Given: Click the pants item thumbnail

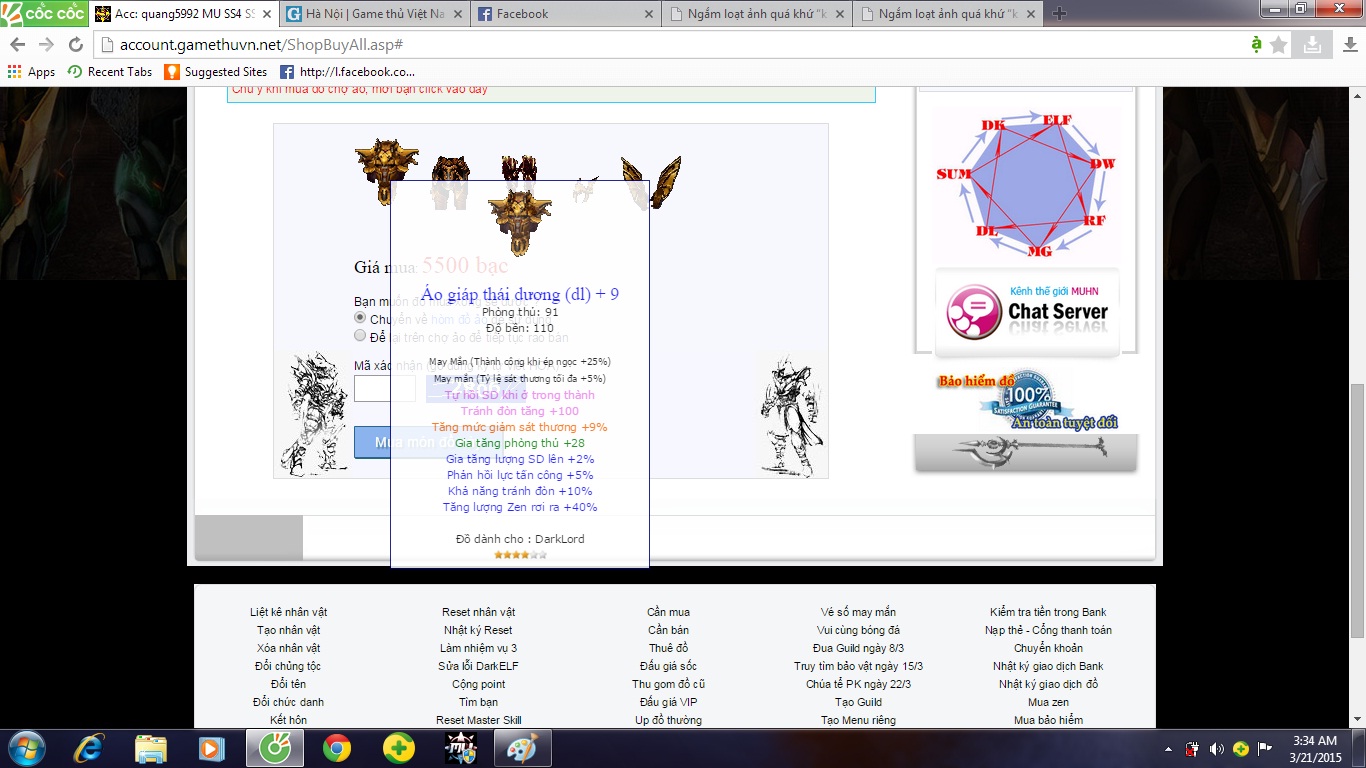Looking at the screenshot, I should 450,180.
